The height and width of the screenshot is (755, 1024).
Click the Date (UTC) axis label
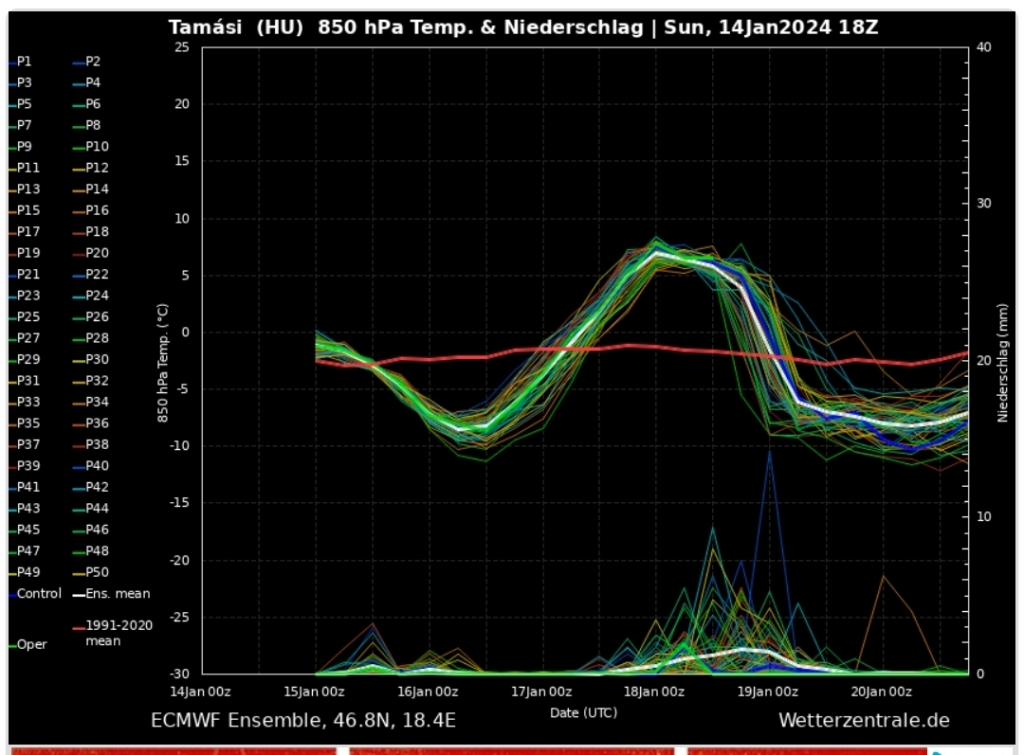tap(583, 712)
